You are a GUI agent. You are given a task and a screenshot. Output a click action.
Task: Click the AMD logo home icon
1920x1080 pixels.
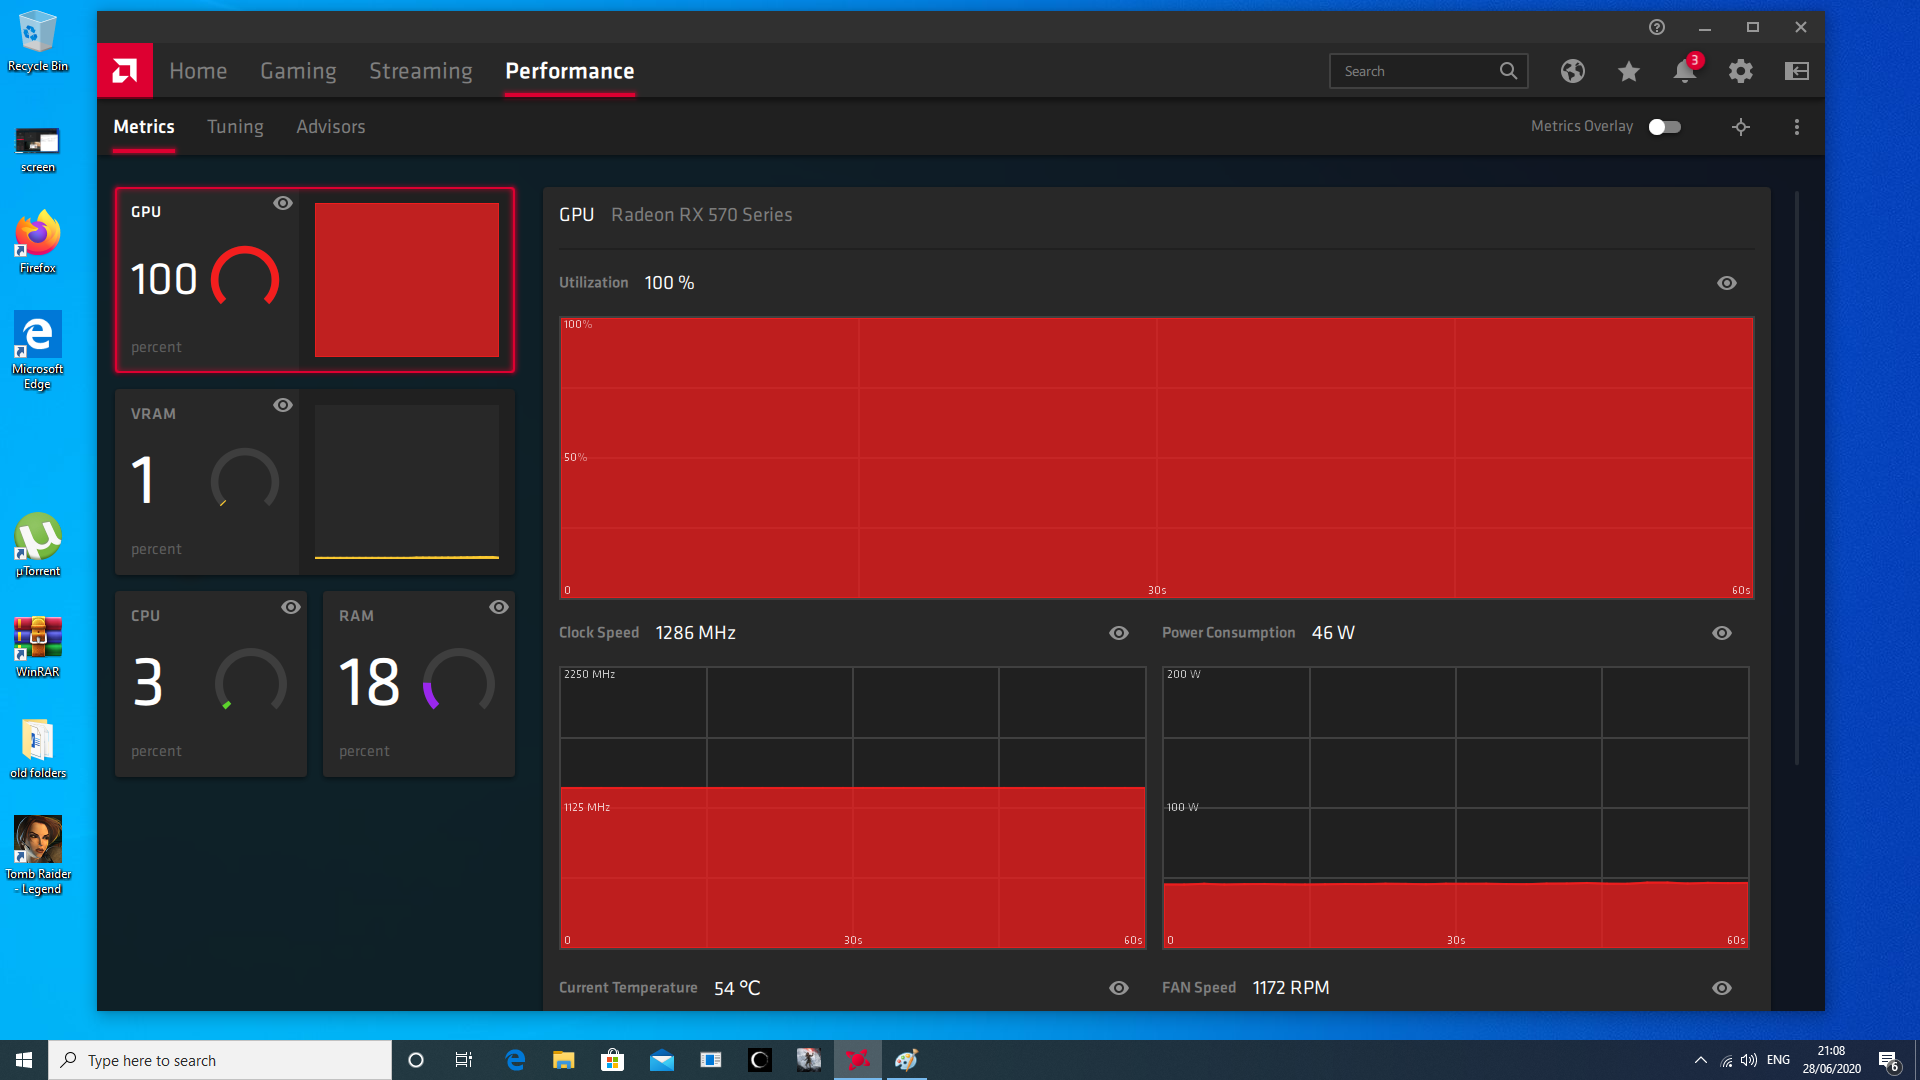[x=125, y=70]
